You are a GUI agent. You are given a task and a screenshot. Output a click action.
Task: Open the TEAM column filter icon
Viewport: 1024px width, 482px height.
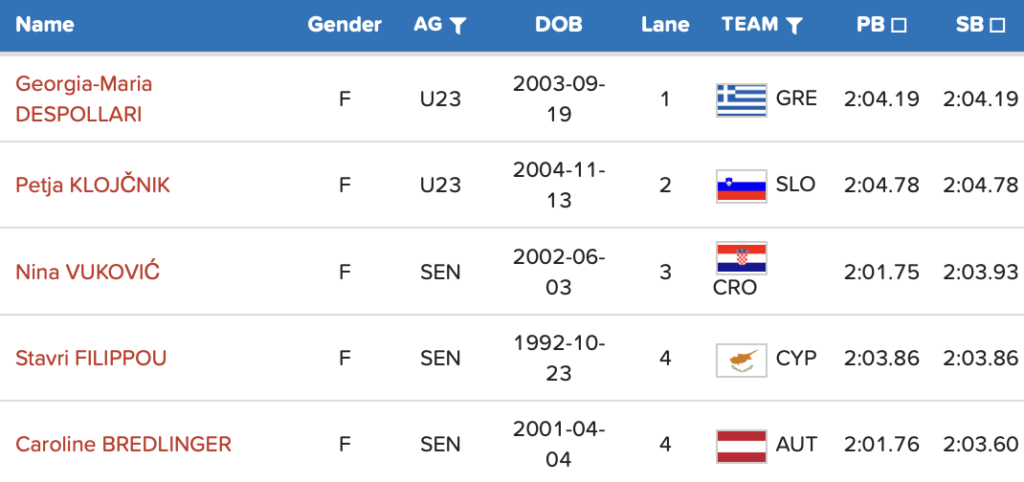(x=794, y=26)
